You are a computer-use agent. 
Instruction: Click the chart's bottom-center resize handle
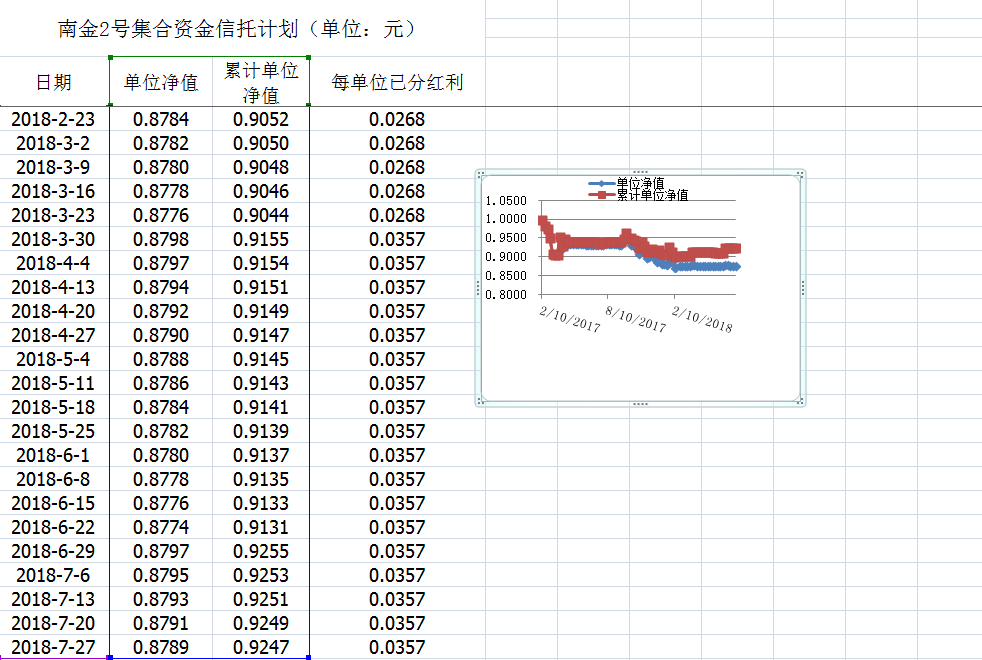tap(641, 404)
